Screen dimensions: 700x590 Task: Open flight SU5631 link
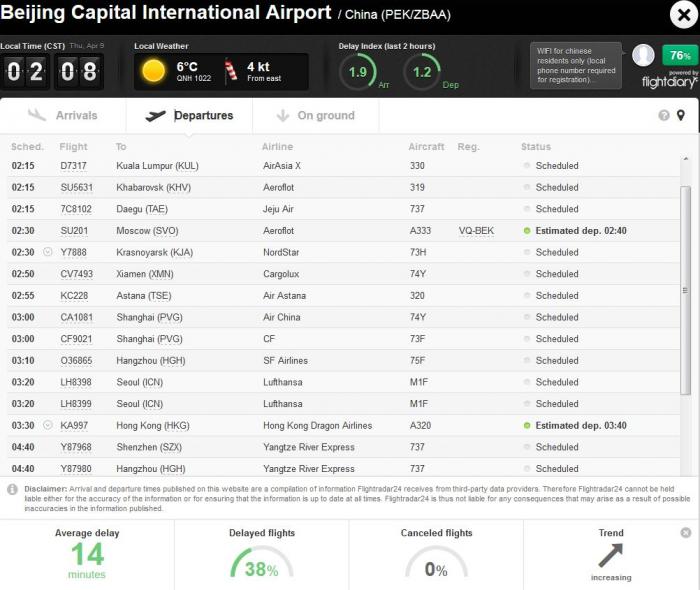(x=76, y=187)
